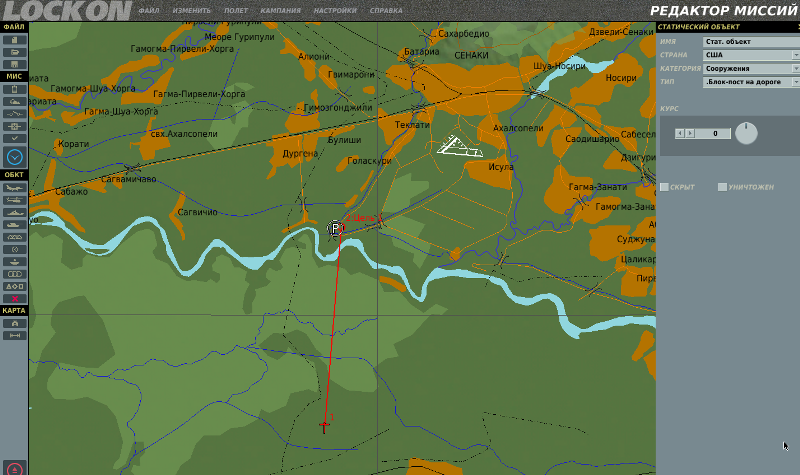The width and height of the screenshot is (800, 475).
Task: Click the свх.Ахалсопели label
Action: [184, 134]
